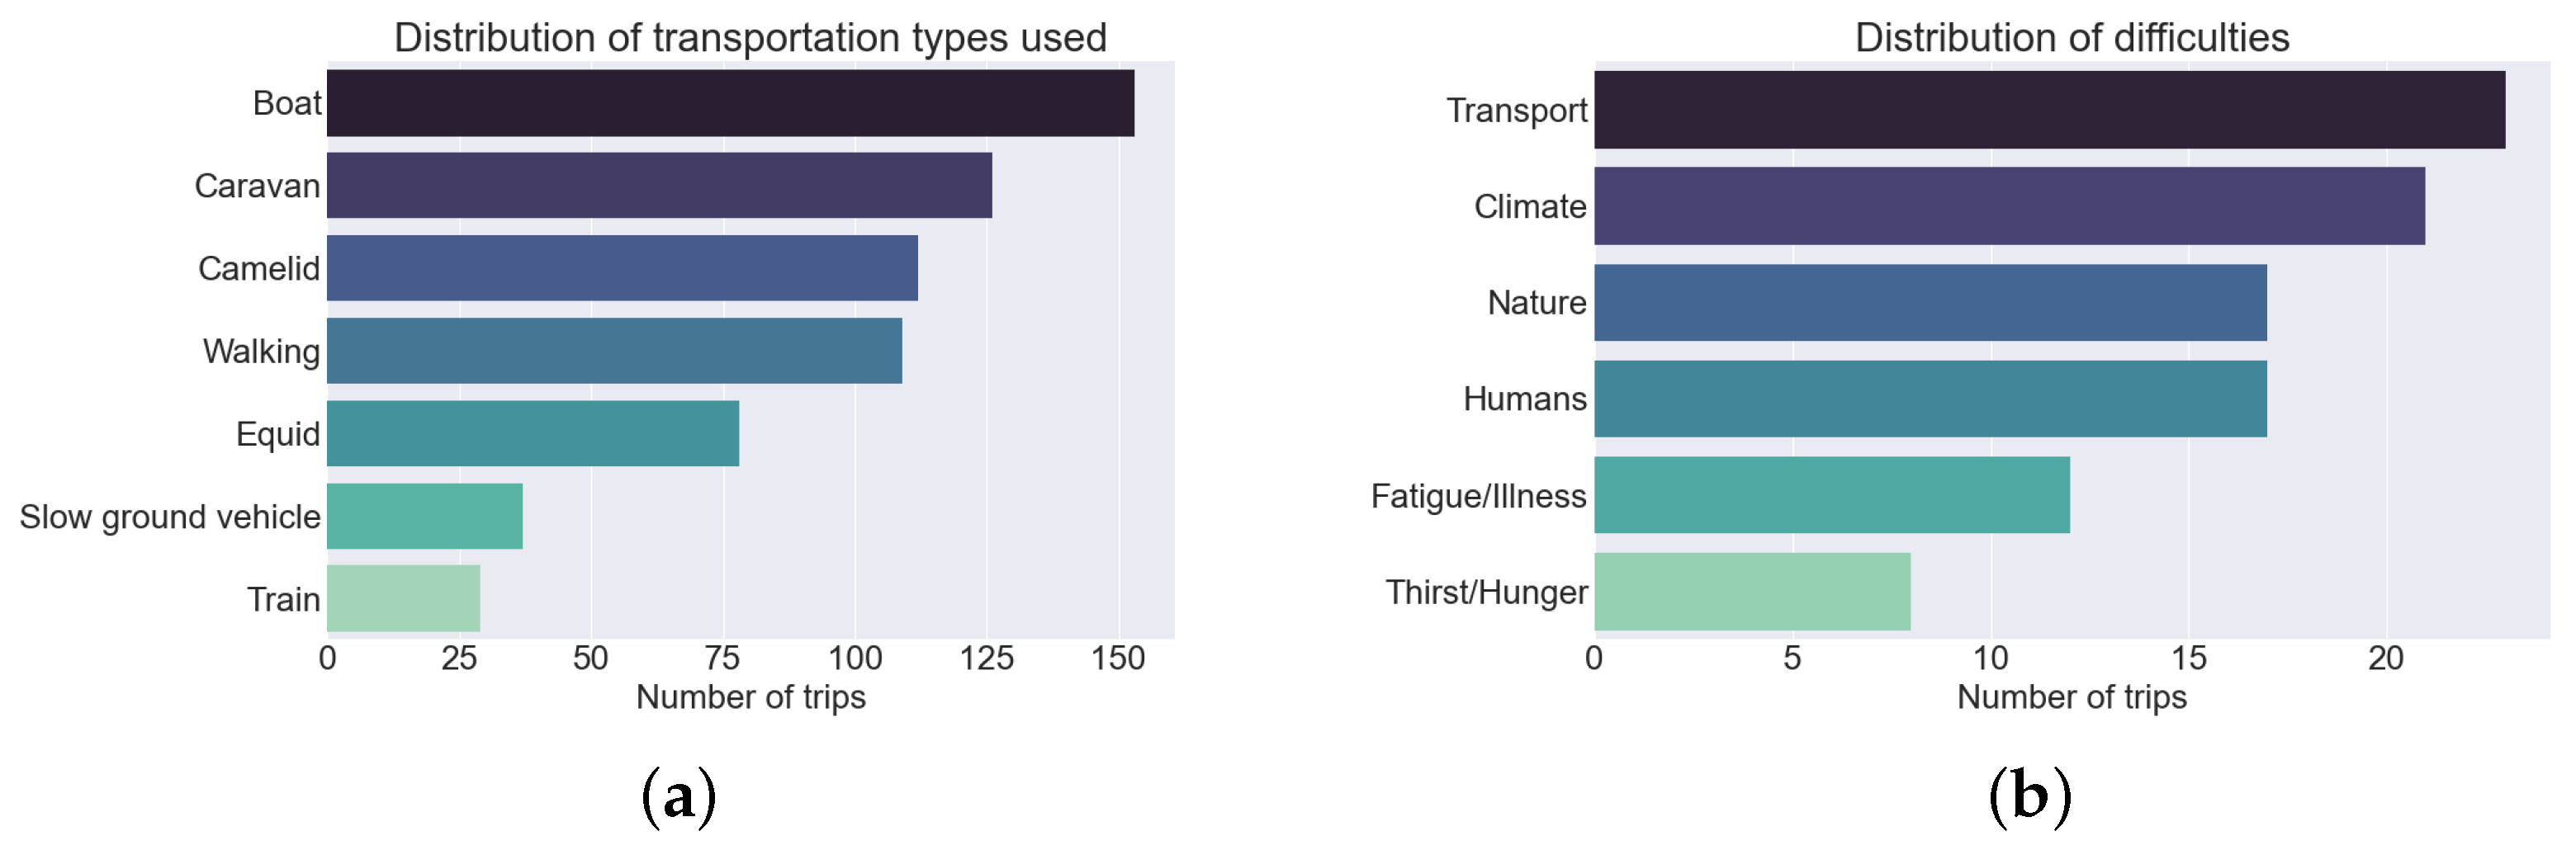Click the light green Train bar
Viewport: 2576px width, 850px height.
tap(403, 598)
